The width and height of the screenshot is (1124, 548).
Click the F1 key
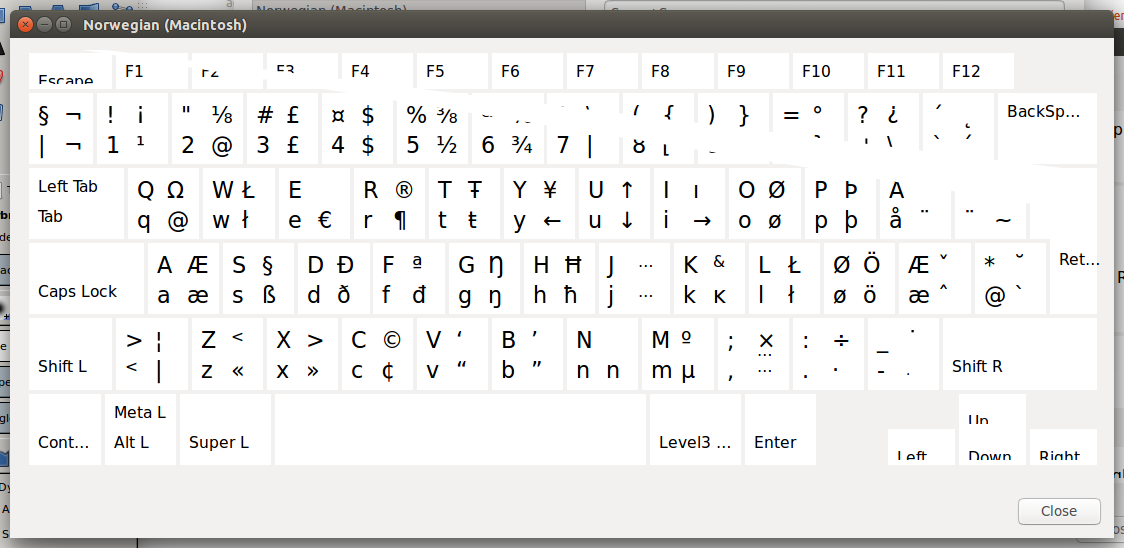[x=151, y=71]
